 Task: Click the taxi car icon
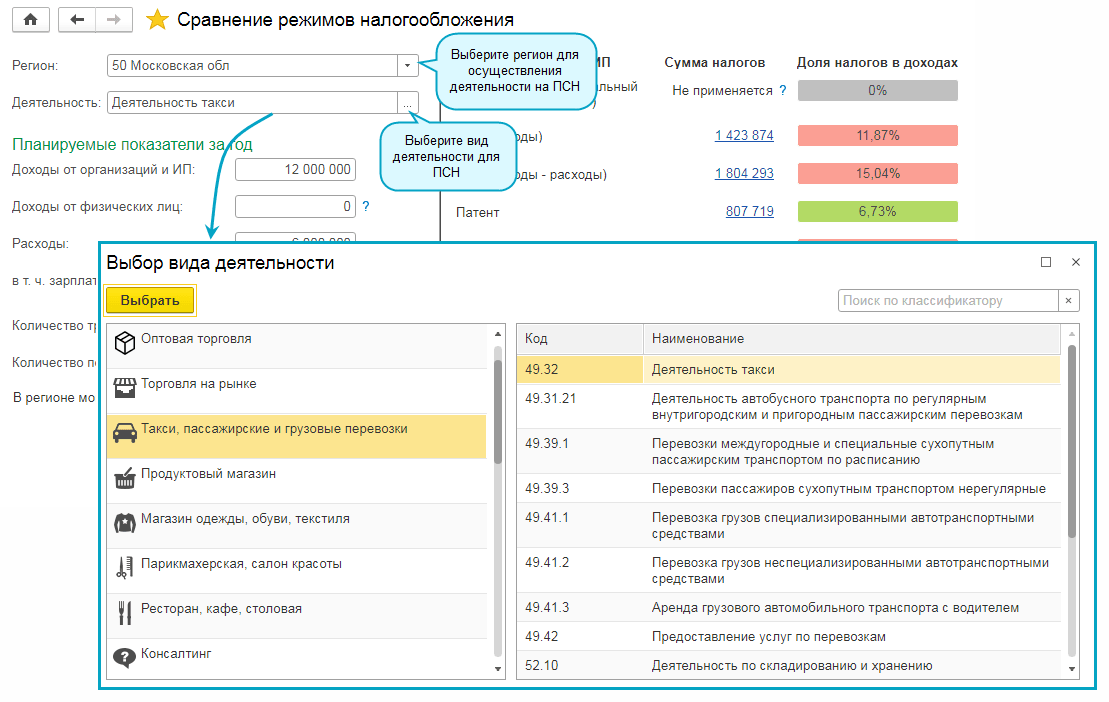coord(124,433)
